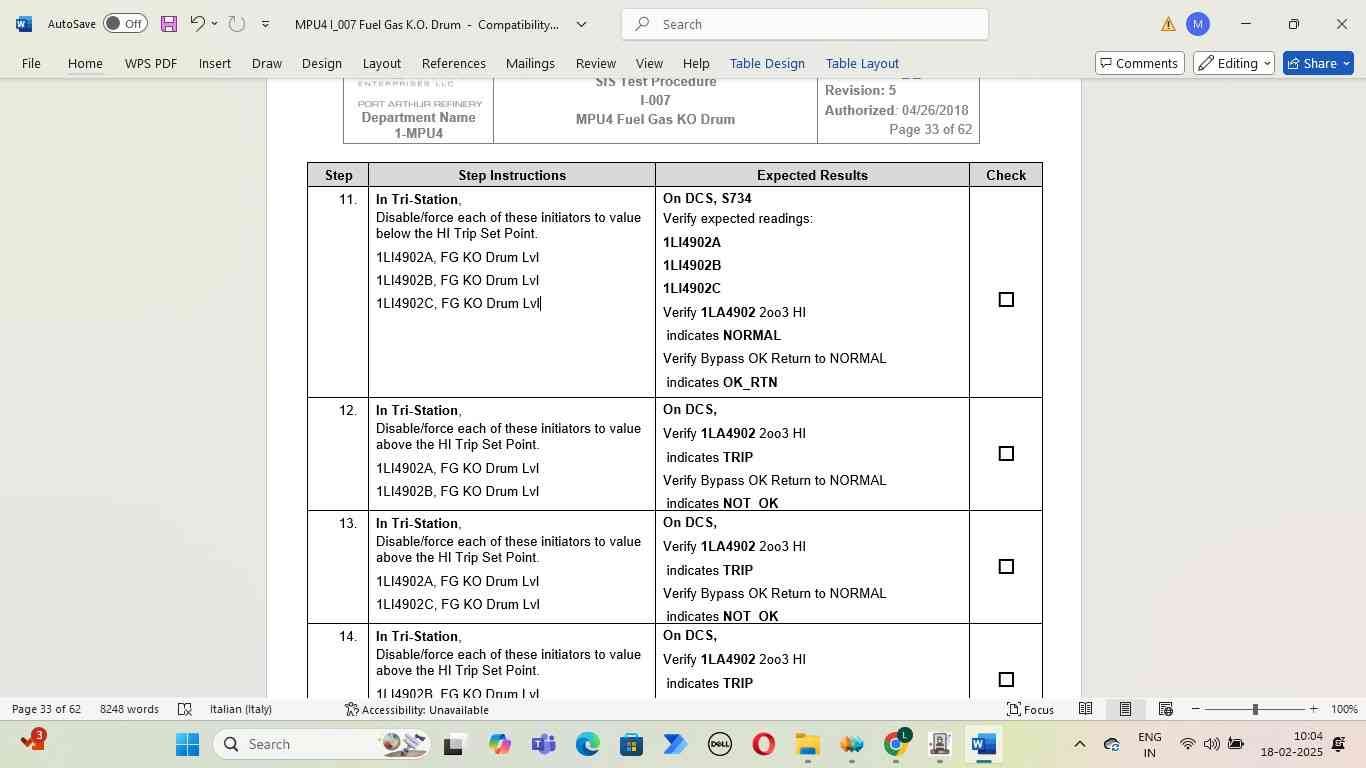The width and height of the screenshot is (1366, 768).
Task: Click the Page 33 of 62 status indicator
Action: (x=46, y=709)
